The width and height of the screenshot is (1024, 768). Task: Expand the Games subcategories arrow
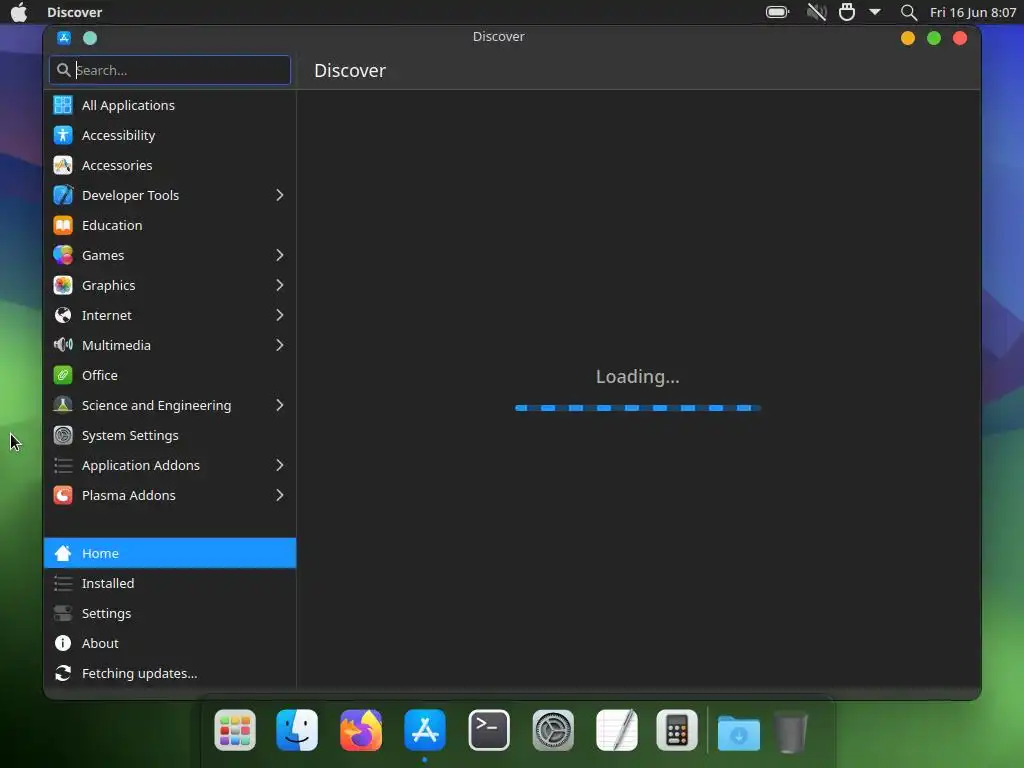280,255
